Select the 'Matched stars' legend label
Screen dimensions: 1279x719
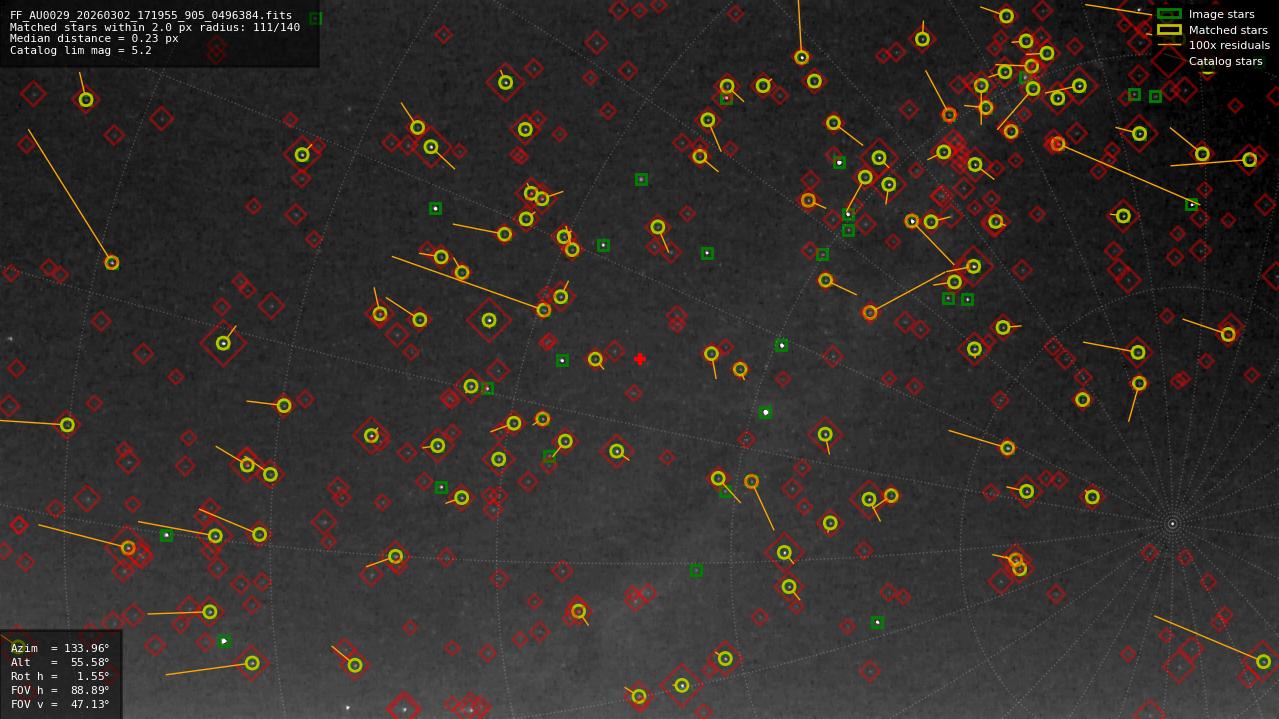pos(1228,30)
